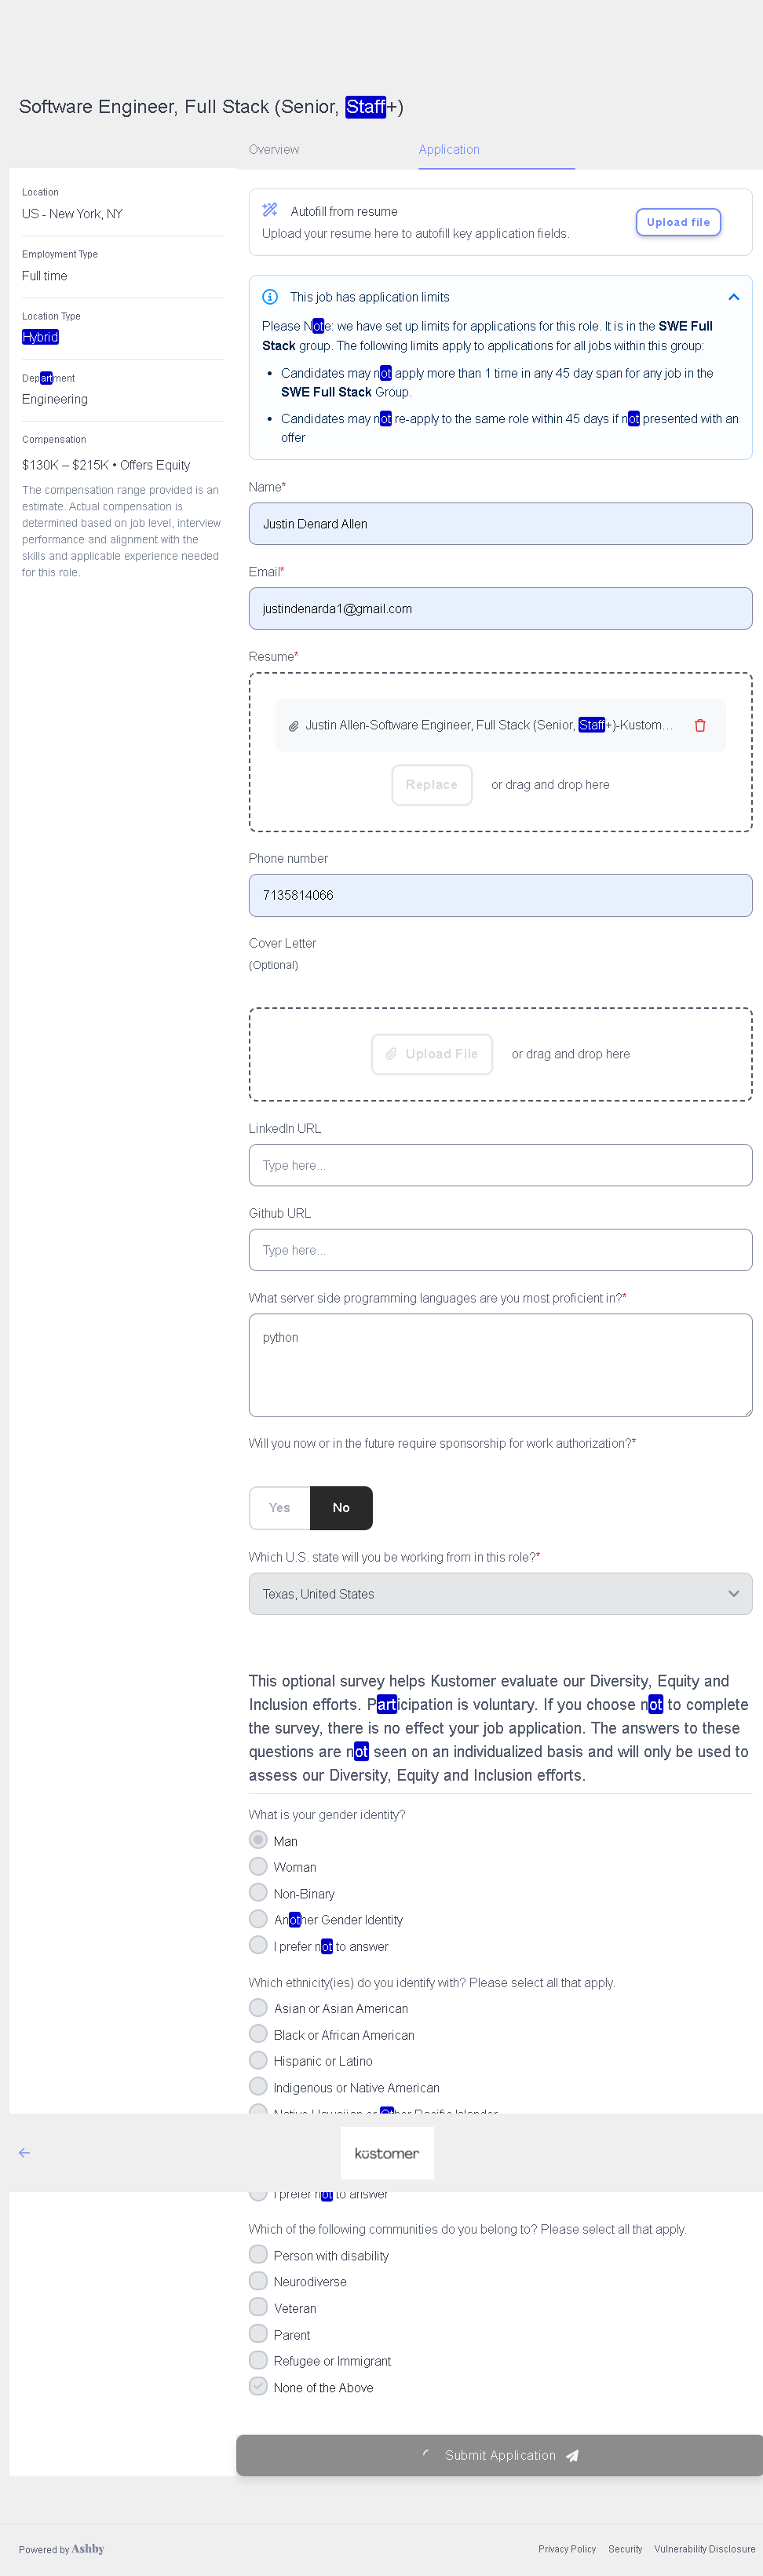Open the Privacy Policy link
Screen dimensions: 763x2576
coord(566,2549)
